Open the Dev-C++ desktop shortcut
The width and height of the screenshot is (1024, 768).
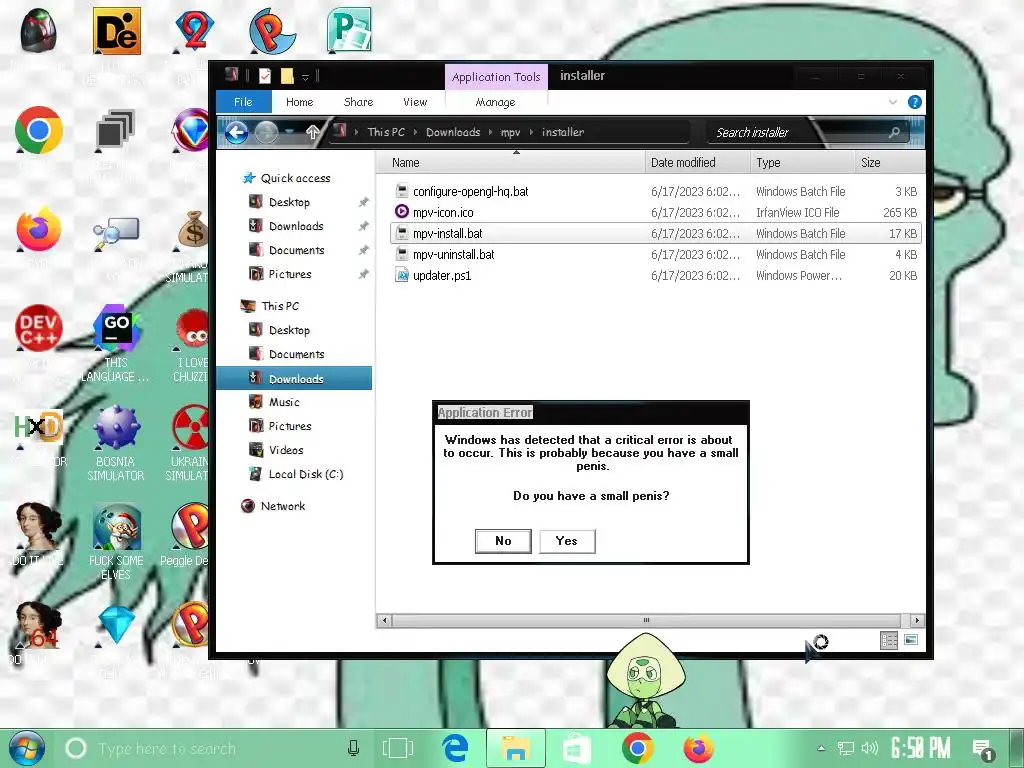[39, 328]
